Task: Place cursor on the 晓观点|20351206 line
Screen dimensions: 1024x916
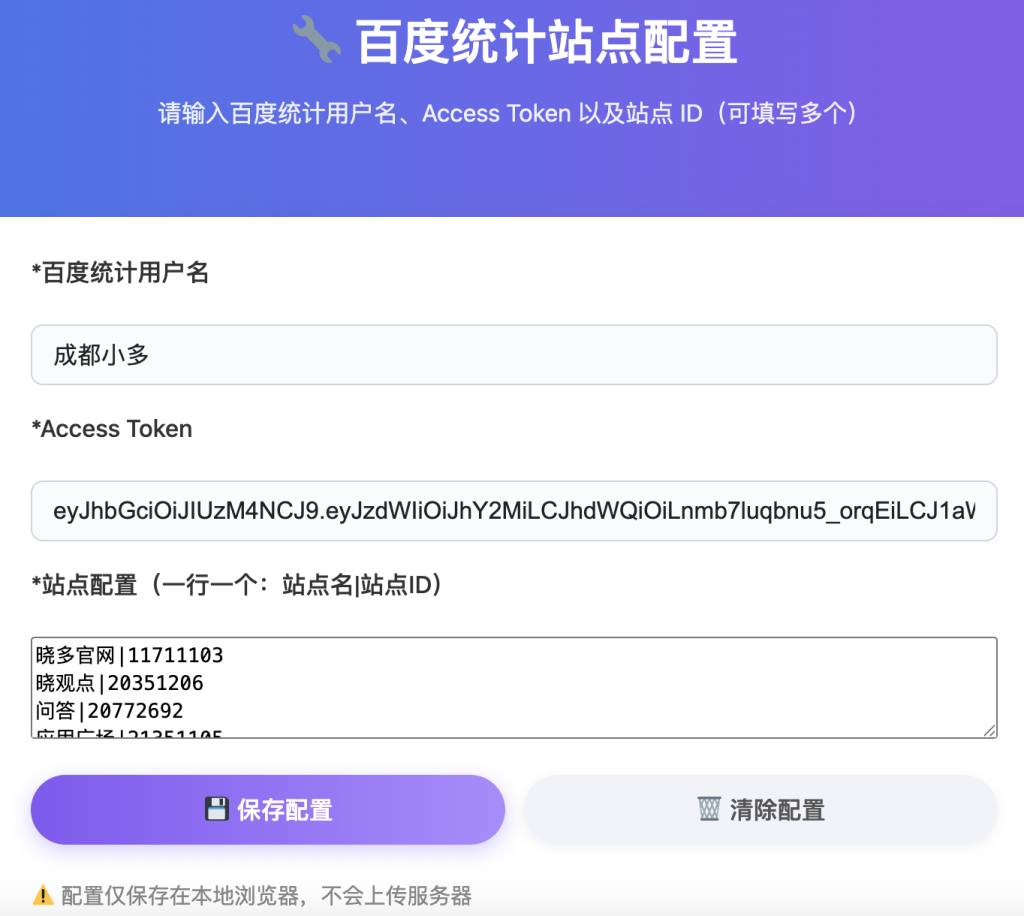Action: (118, 684)
